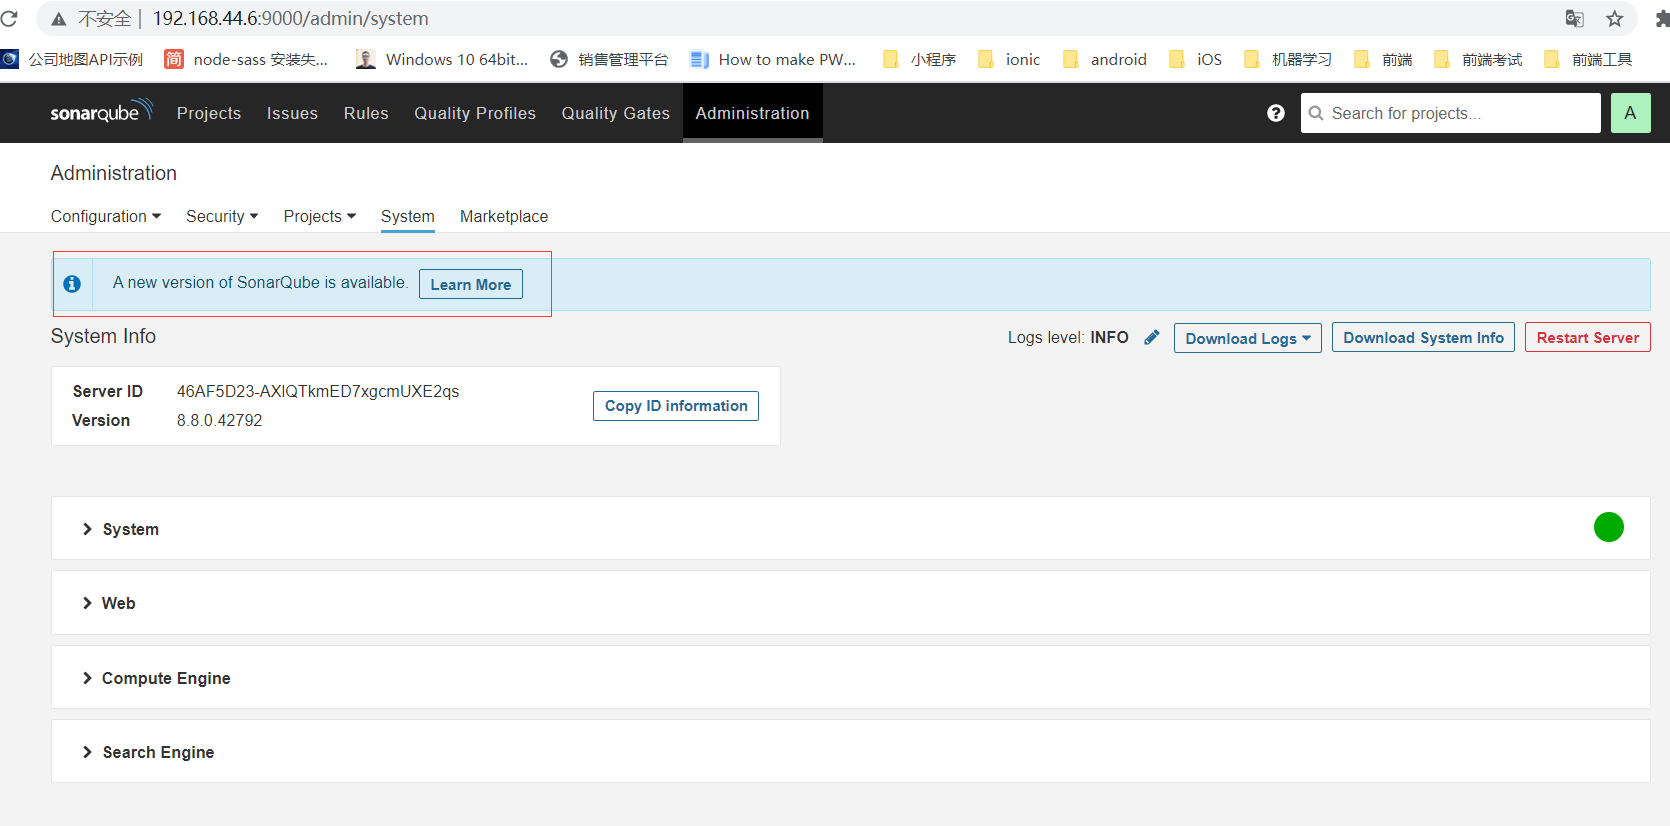
Task: Click the Copy ID information button
Action: 676,406
